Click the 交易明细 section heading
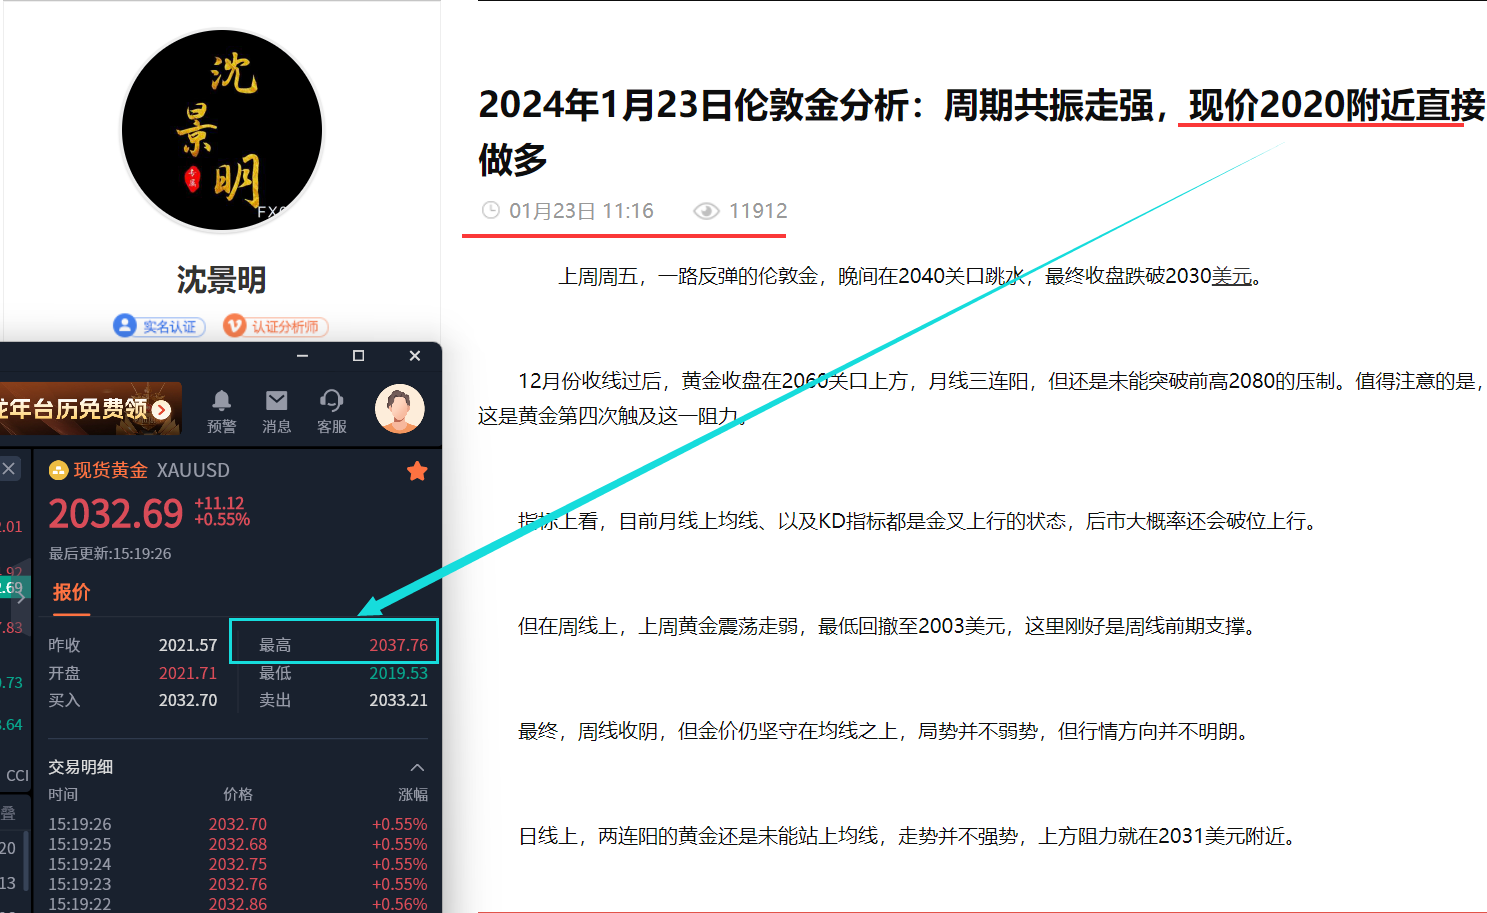The image size is (1487, 913). (81, 767)
